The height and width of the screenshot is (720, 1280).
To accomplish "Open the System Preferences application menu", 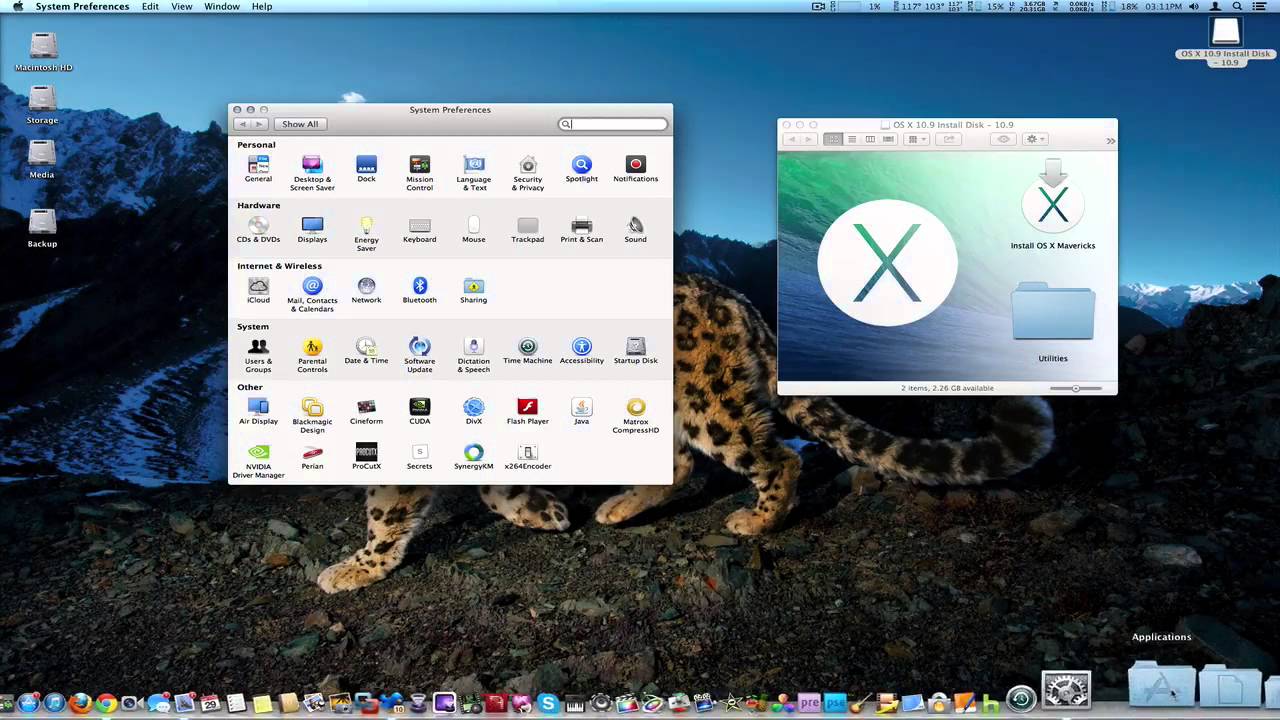I will click(82, 6).
